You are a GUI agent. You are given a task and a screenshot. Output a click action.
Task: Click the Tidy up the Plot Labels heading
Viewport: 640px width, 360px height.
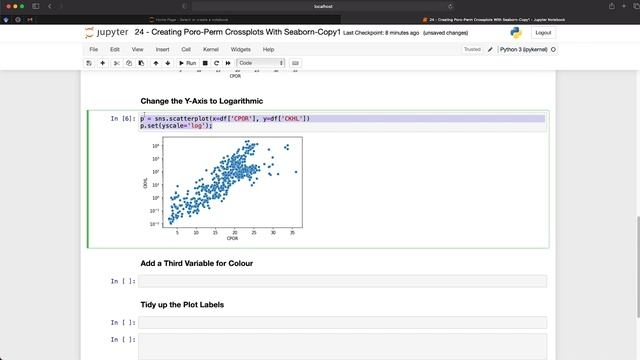pos(182,304)
